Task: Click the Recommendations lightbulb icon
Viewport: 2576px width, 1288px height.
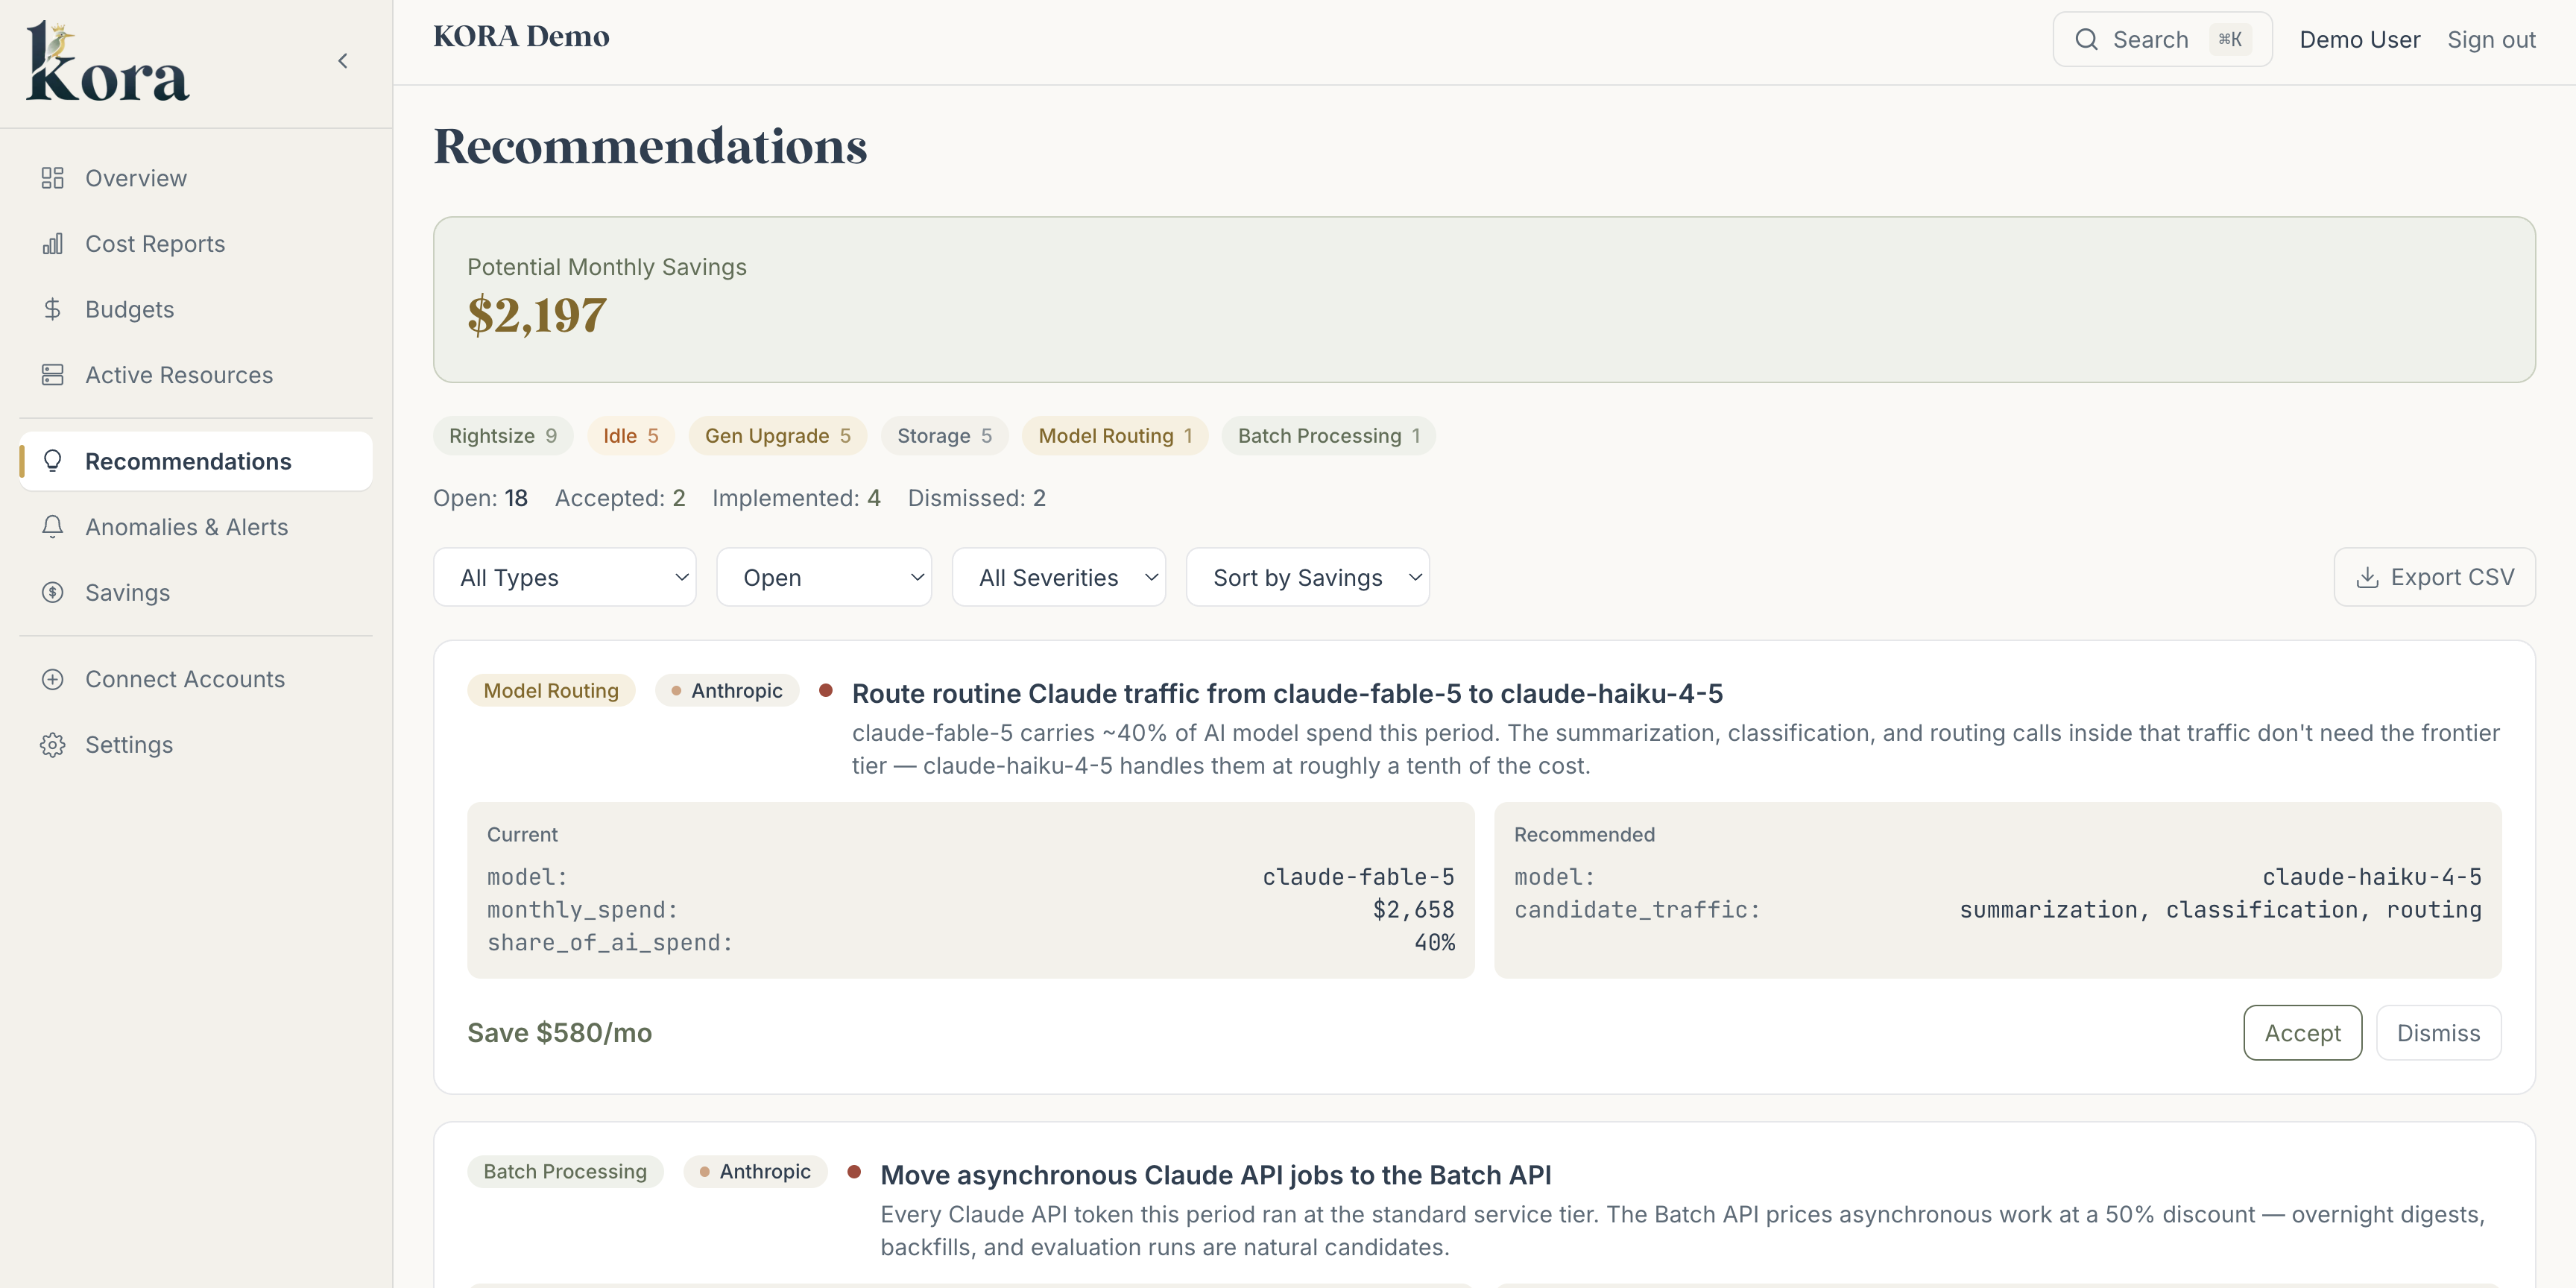Action: pos(52,461)
